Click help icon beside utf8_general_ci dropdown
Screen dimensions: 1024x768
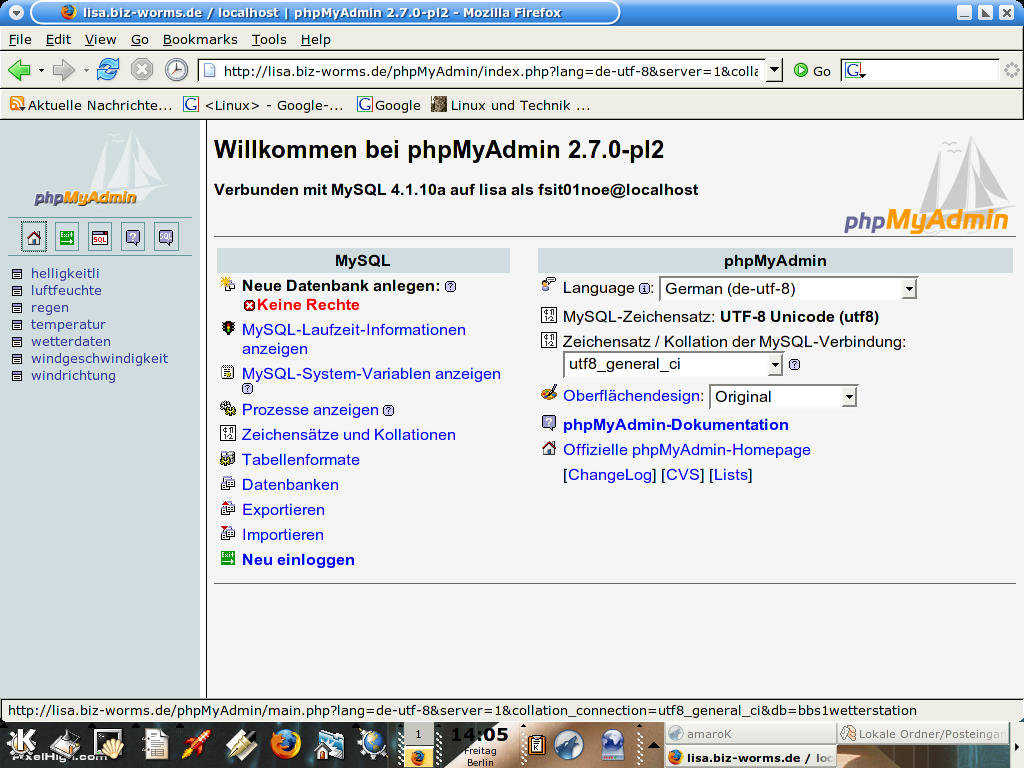coord(795,364)
